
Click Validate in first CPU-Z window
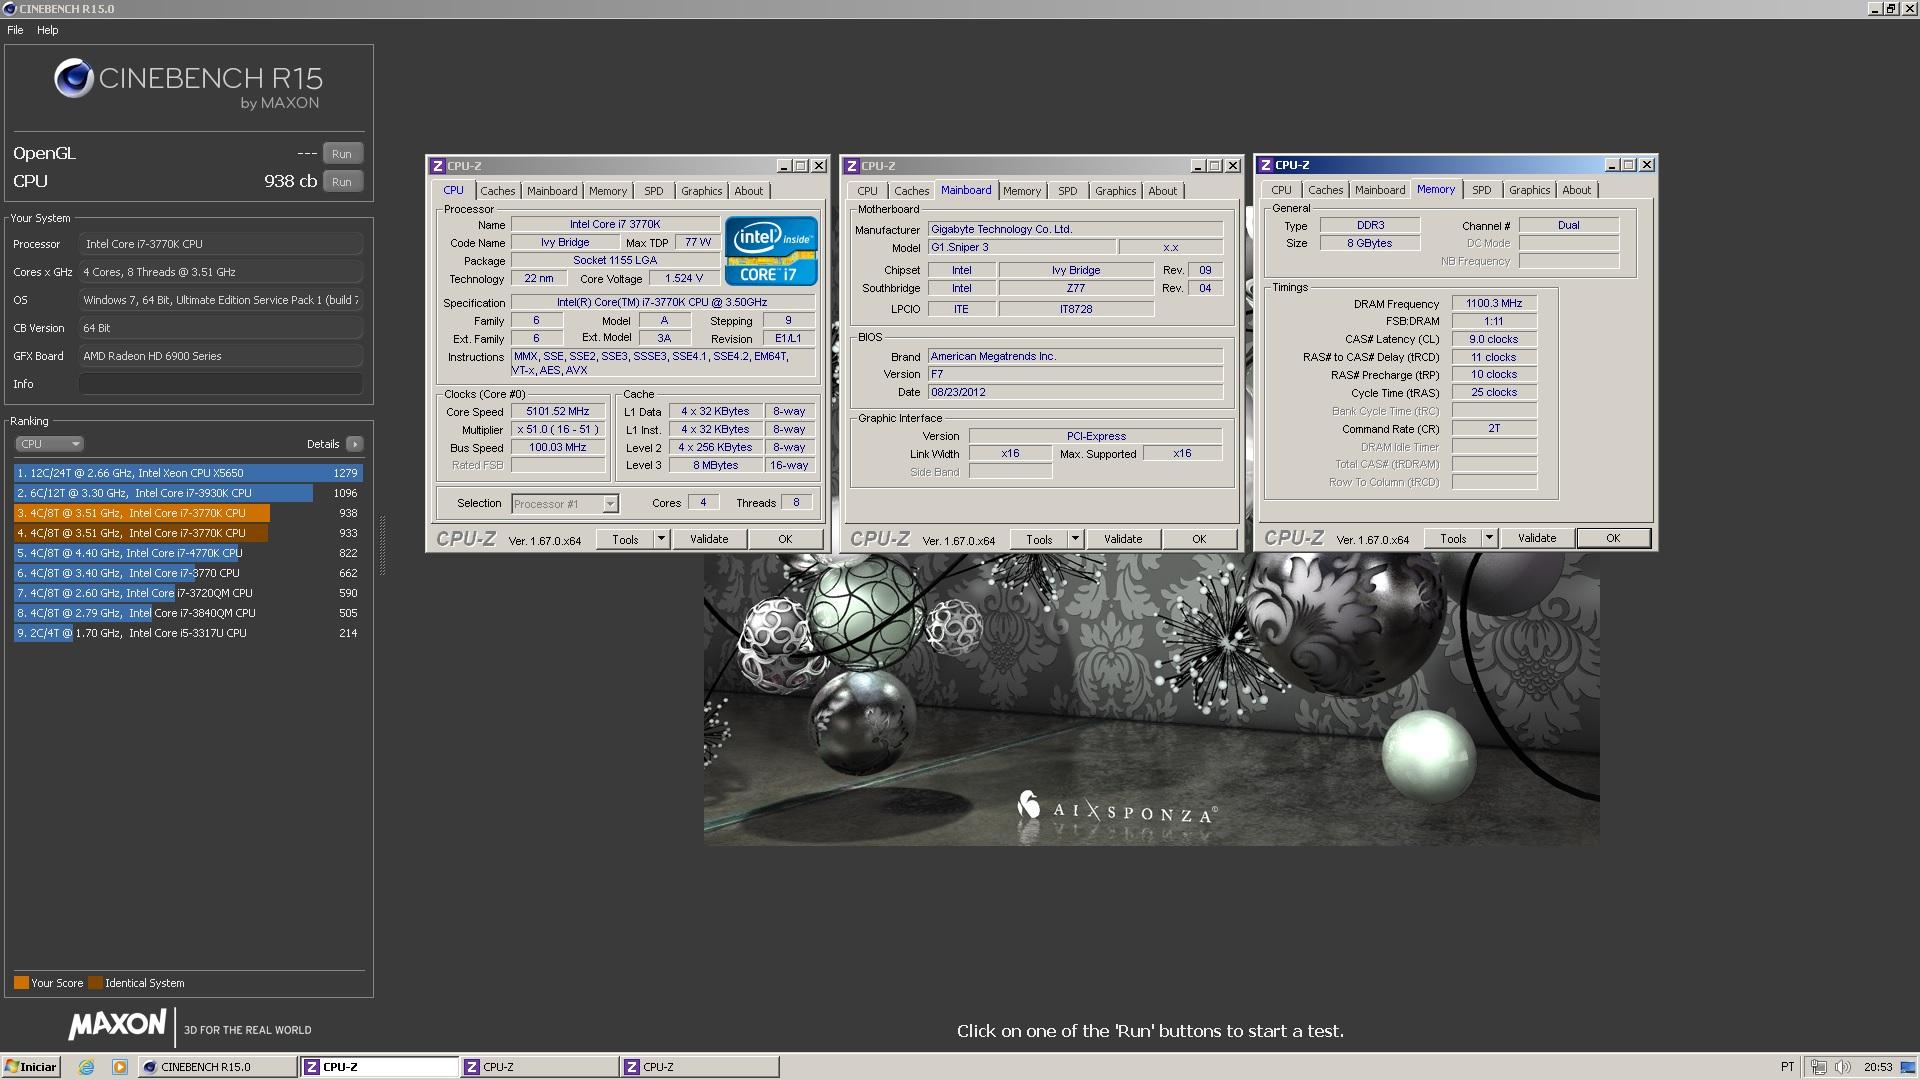[709, 539]
